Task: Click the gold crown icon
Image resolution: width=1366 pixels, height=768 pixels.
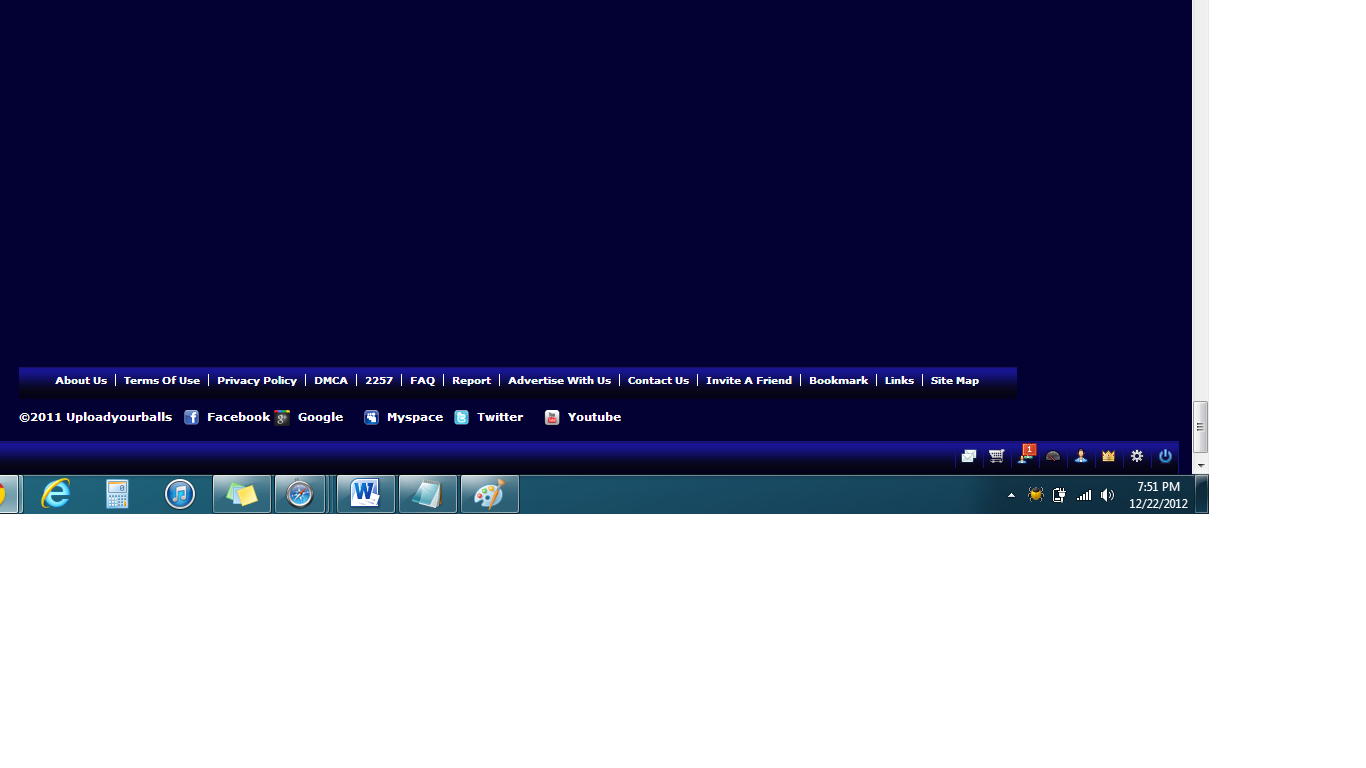Action: (1108, 456)
